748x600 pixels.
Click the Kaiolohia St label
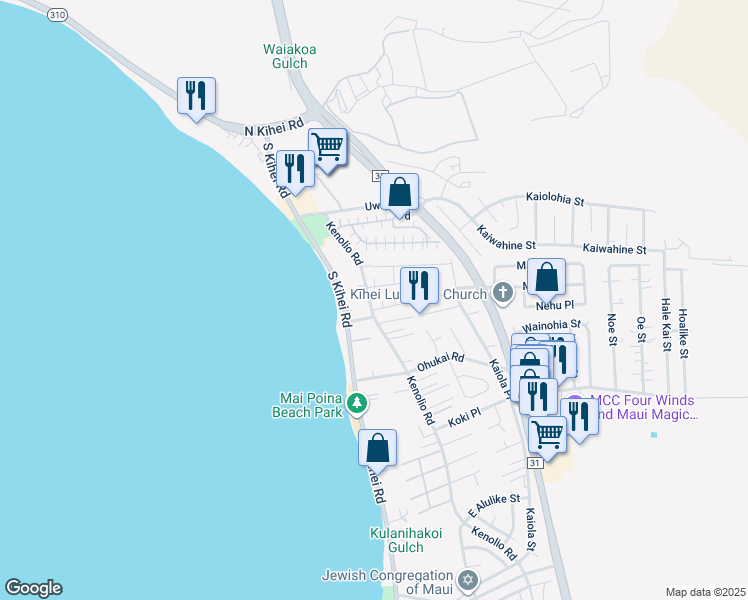coord(555,198)
